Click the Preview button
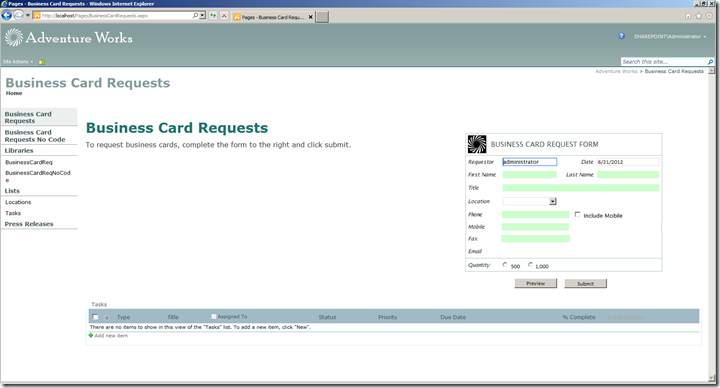 535,283
